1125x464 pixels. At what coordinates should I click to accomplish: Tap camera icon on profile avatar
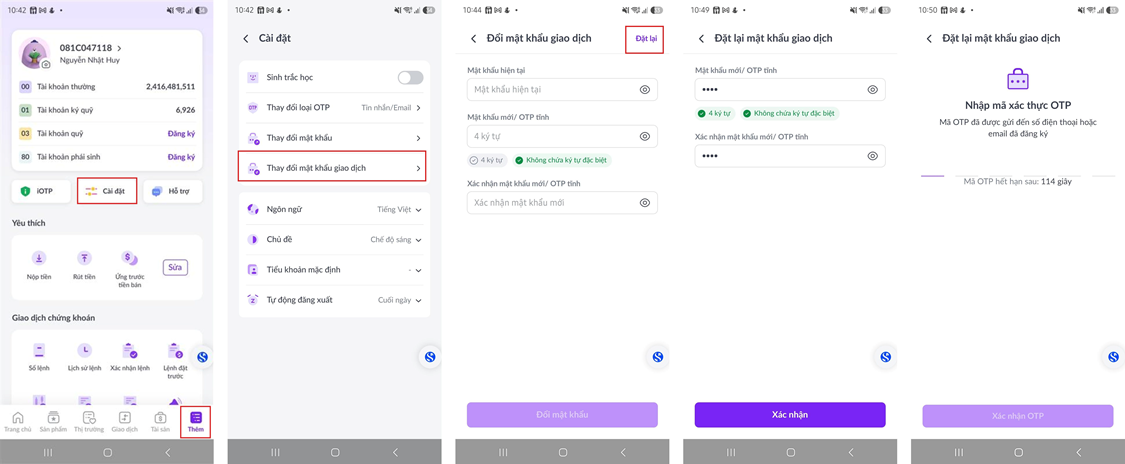(x=46, y=65)
